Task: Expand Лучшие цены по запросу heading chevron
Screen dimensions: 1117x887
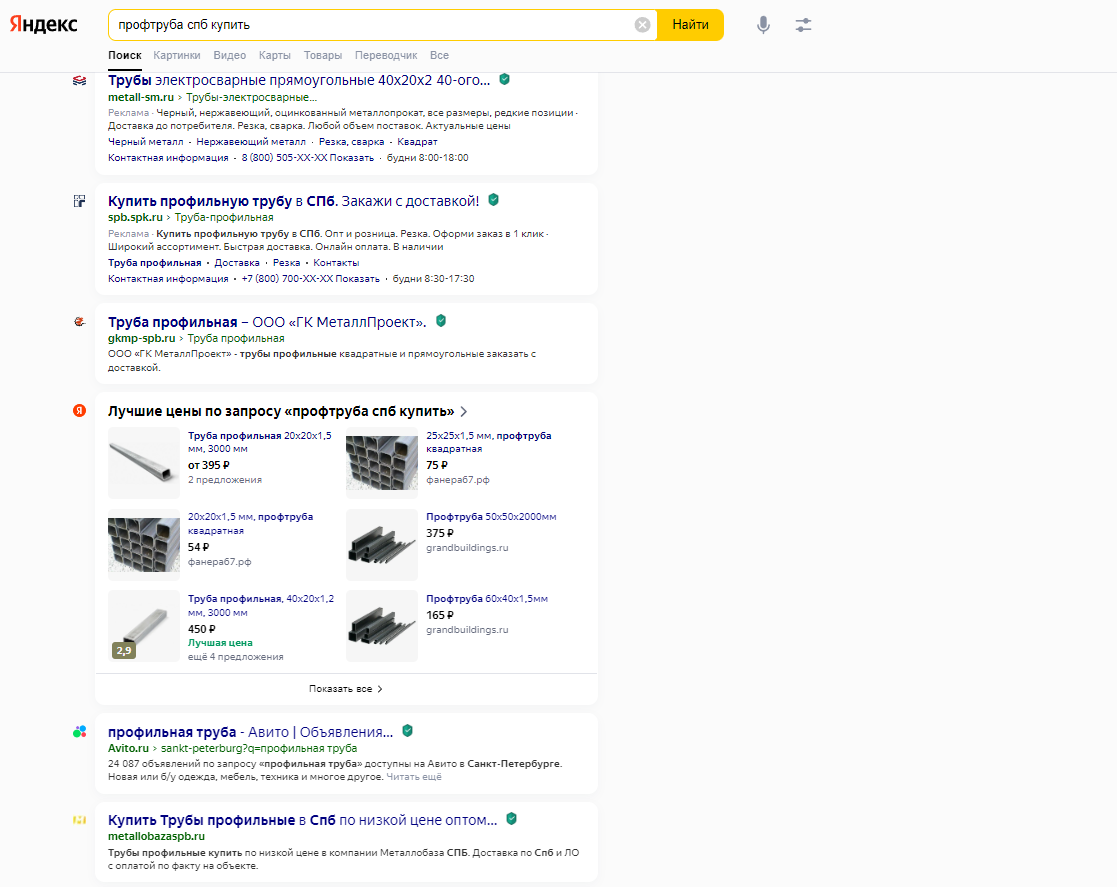Action: (x=464, y=412)
